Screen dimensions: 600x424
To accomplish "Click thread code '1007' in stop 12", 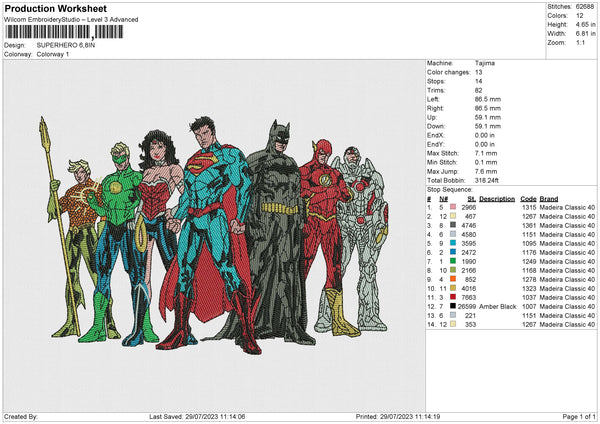I will coord(529,307).
